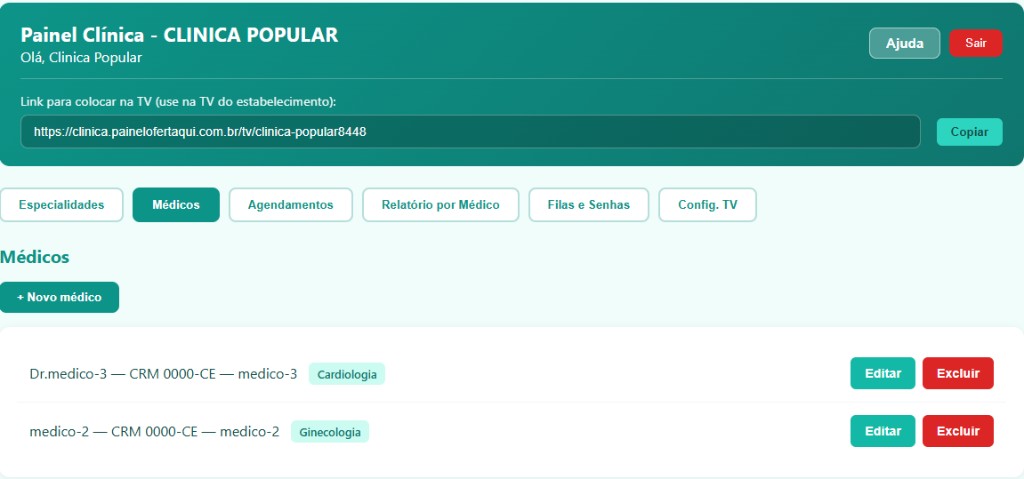Open the Filas e Senhas tab
The image size is (1024, 479).
point(588,205)
